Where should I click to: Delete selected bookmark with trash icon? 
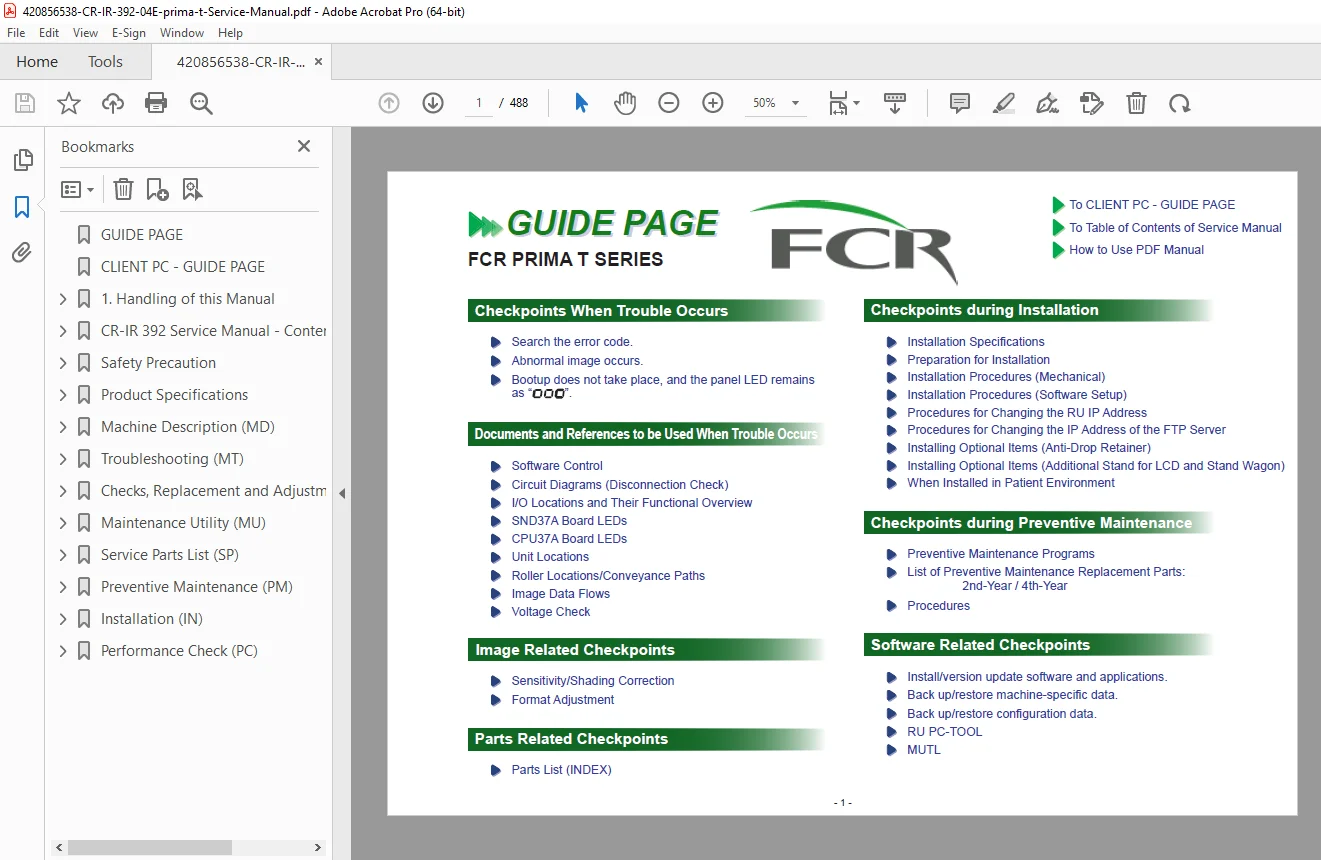click(x=123, y=189)
